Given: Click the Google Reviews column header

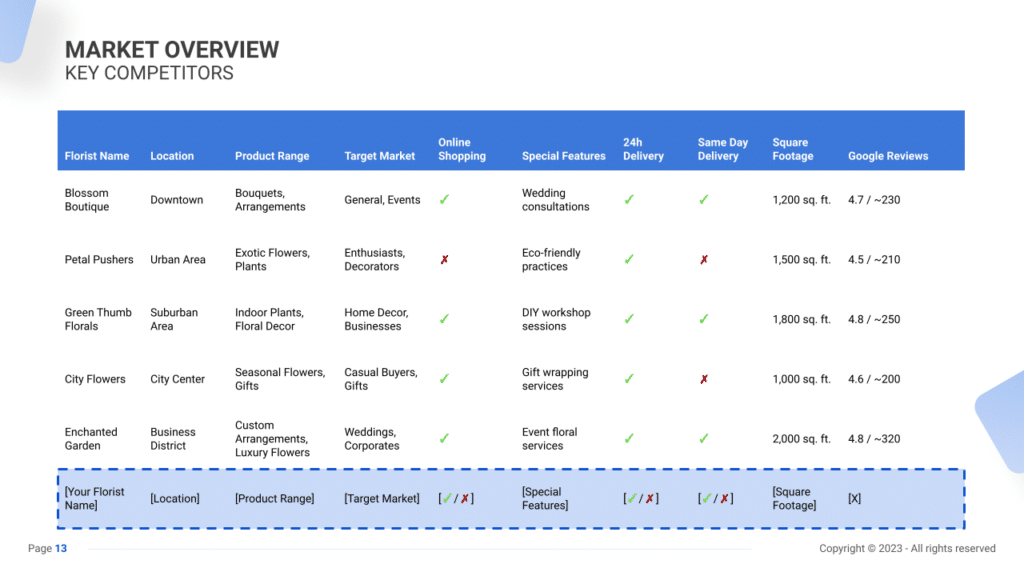Looking at the screenshot, I should 888,156.
